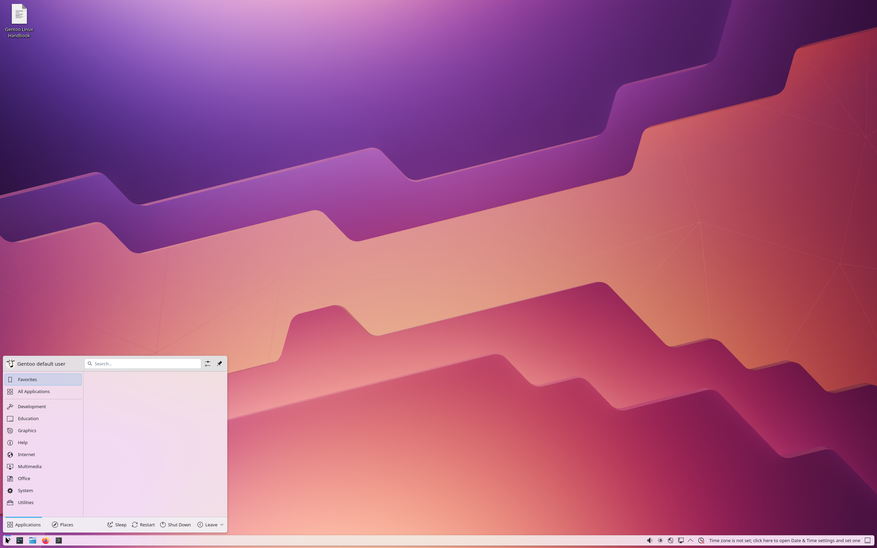Click the application launcher button in taskbar

click(7, 541)
